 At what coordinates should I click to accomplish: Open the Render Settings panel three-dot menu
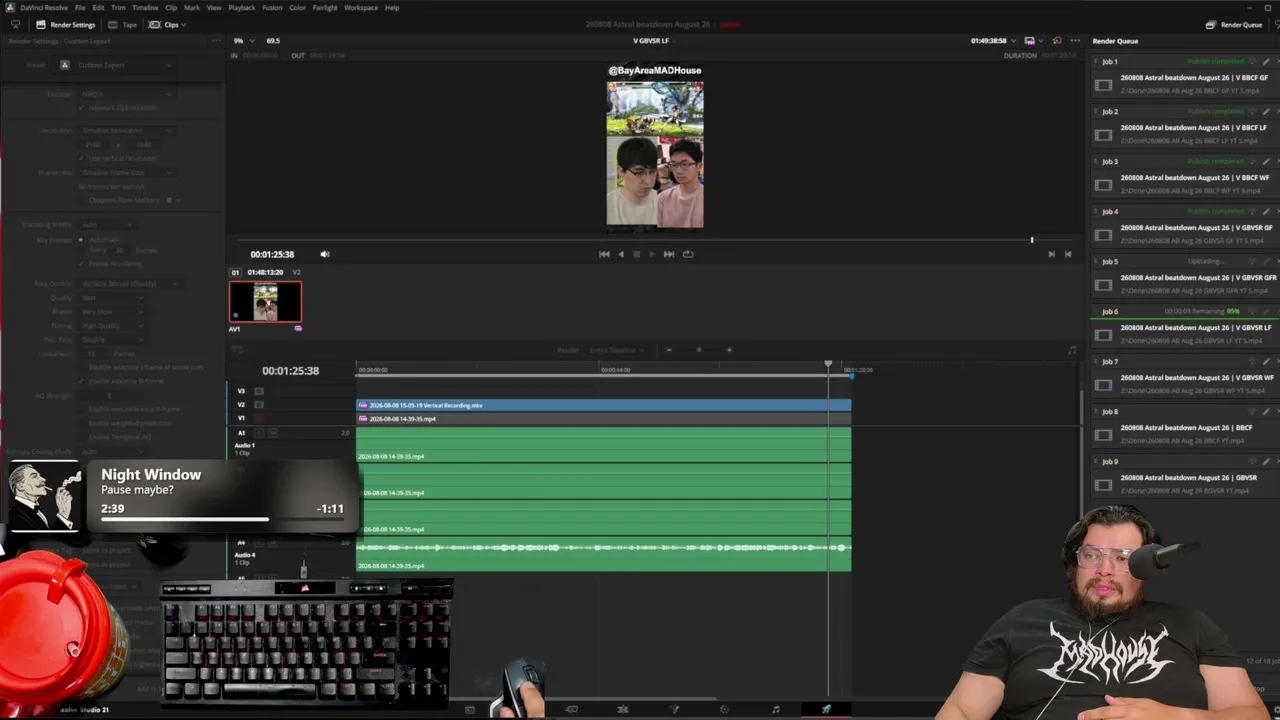coord(216,41)
